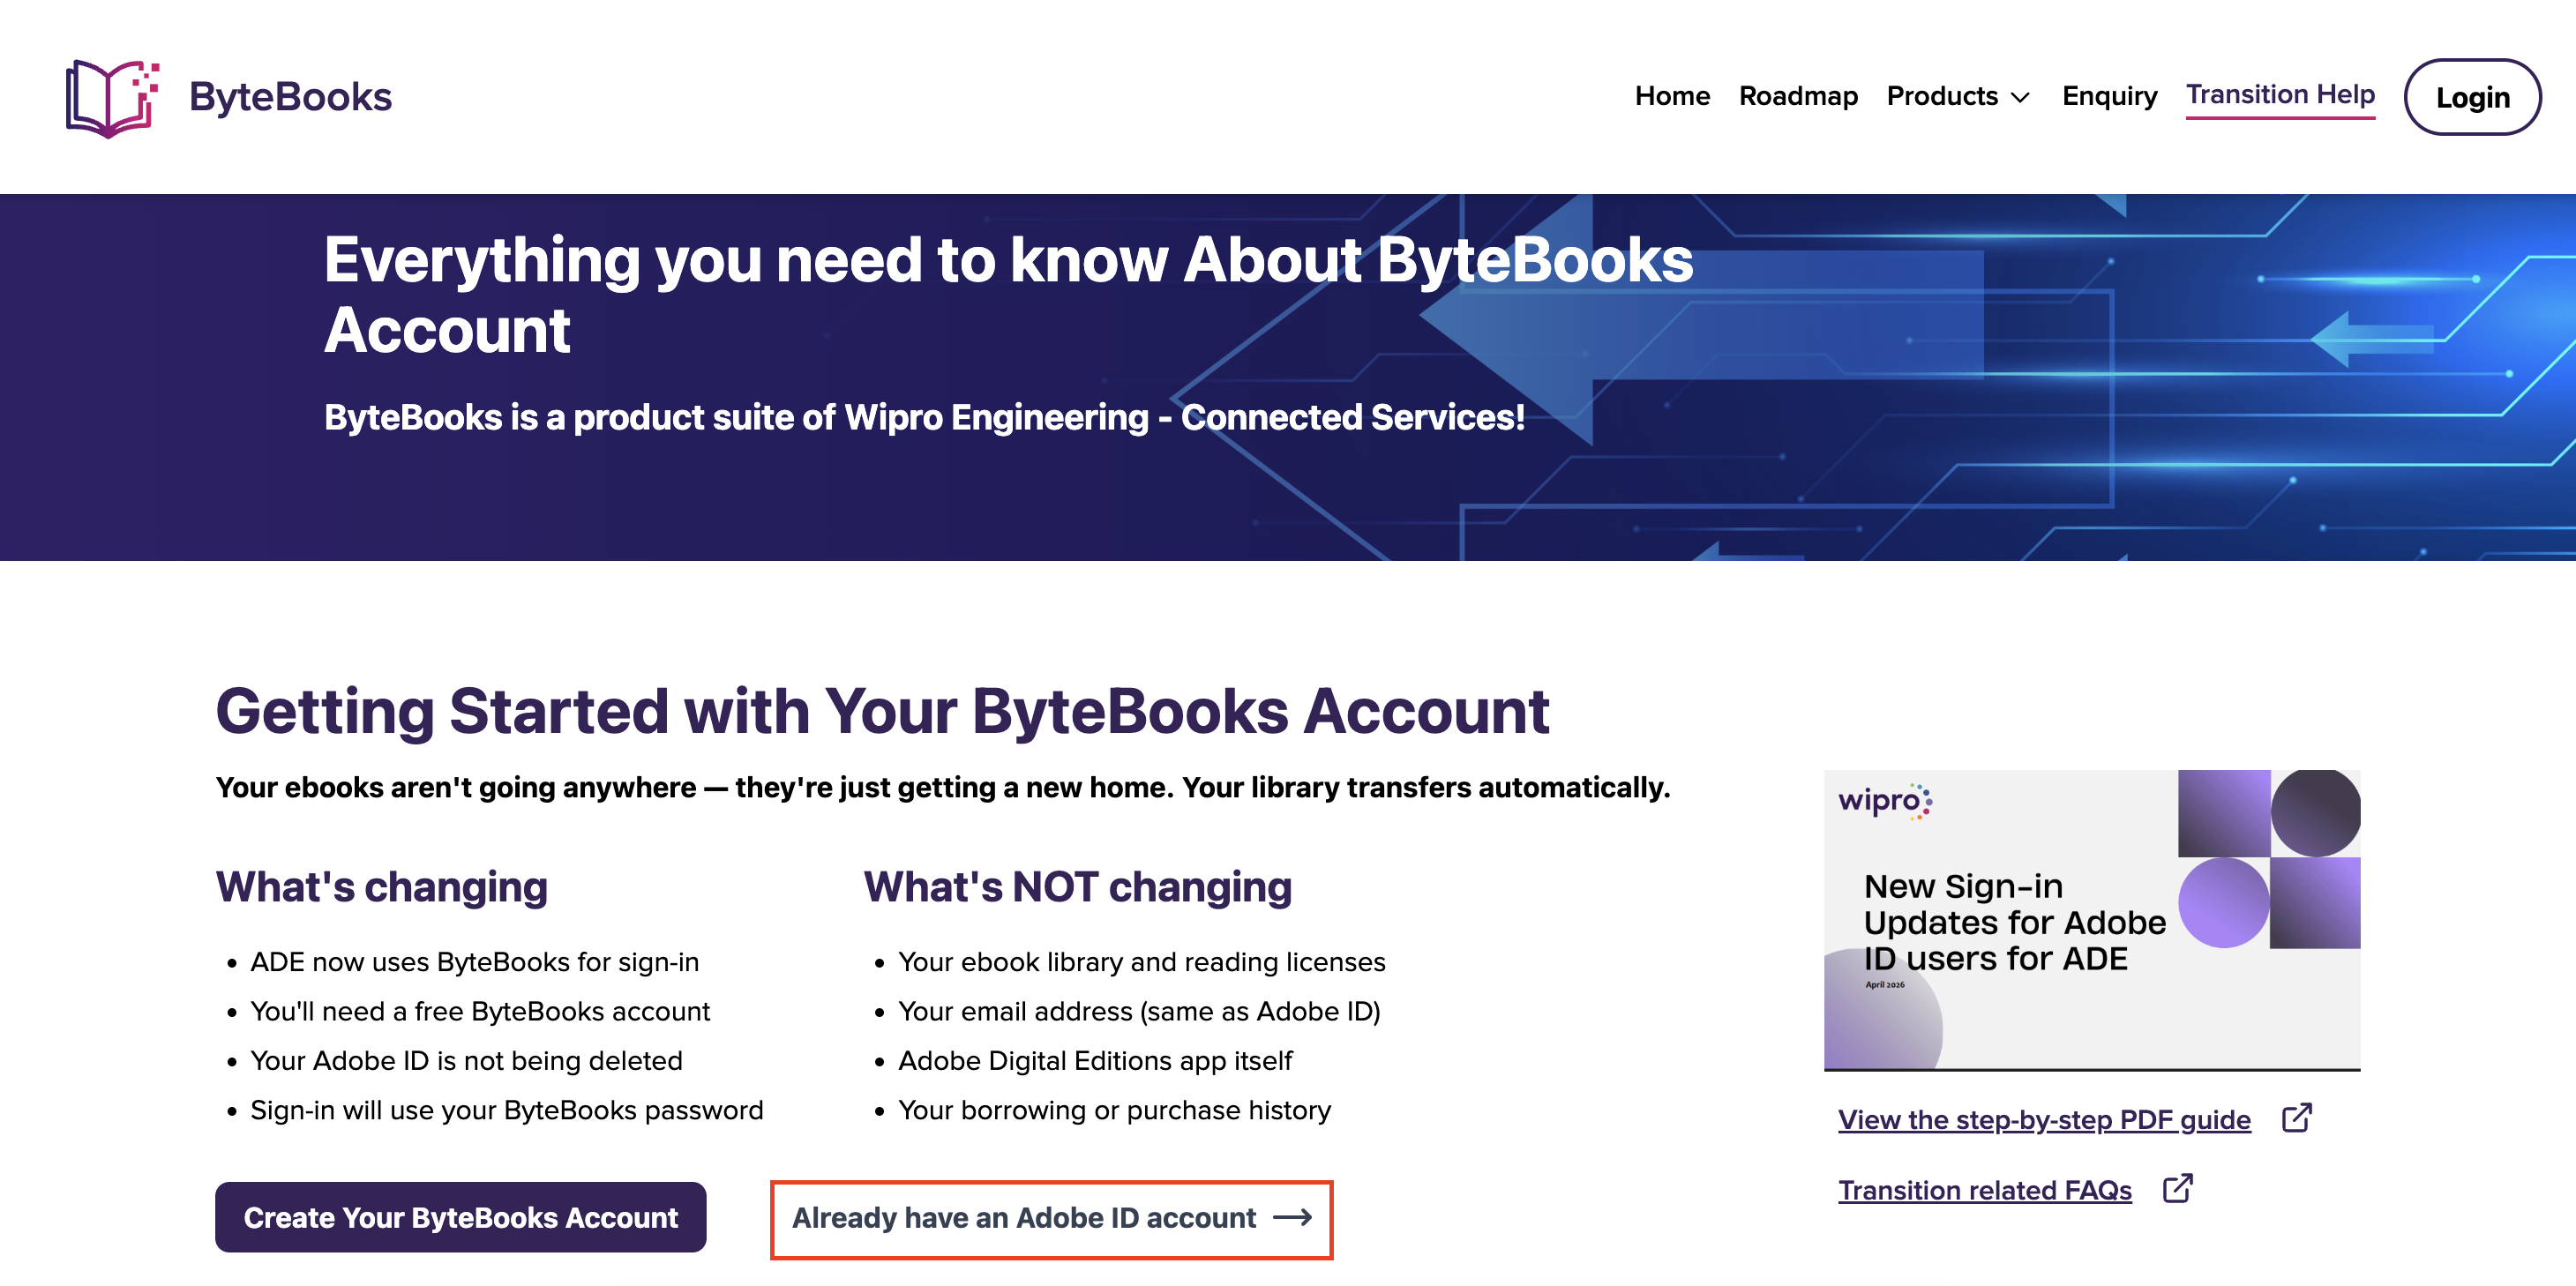Select text 'Adobe Digital Editions app itself'
The width and height of the screenshot is (2576, 1286).
pyautogui.click(x=1095, y=1061)
